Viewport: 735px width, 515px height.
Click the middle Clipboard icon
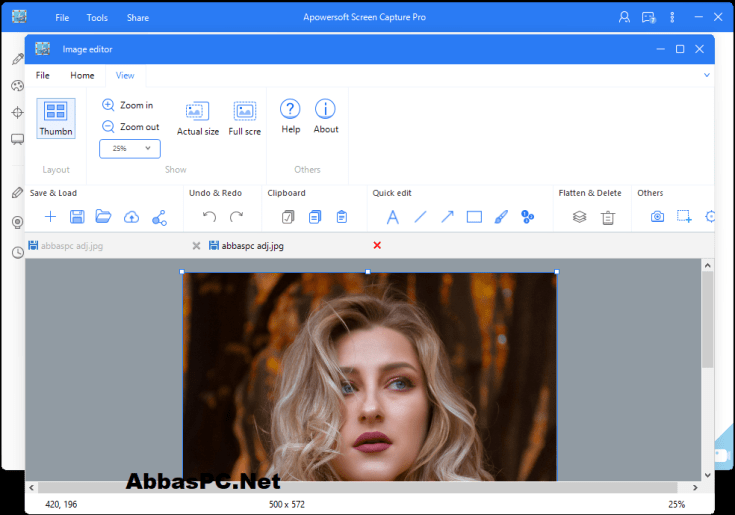click(315, 217)
